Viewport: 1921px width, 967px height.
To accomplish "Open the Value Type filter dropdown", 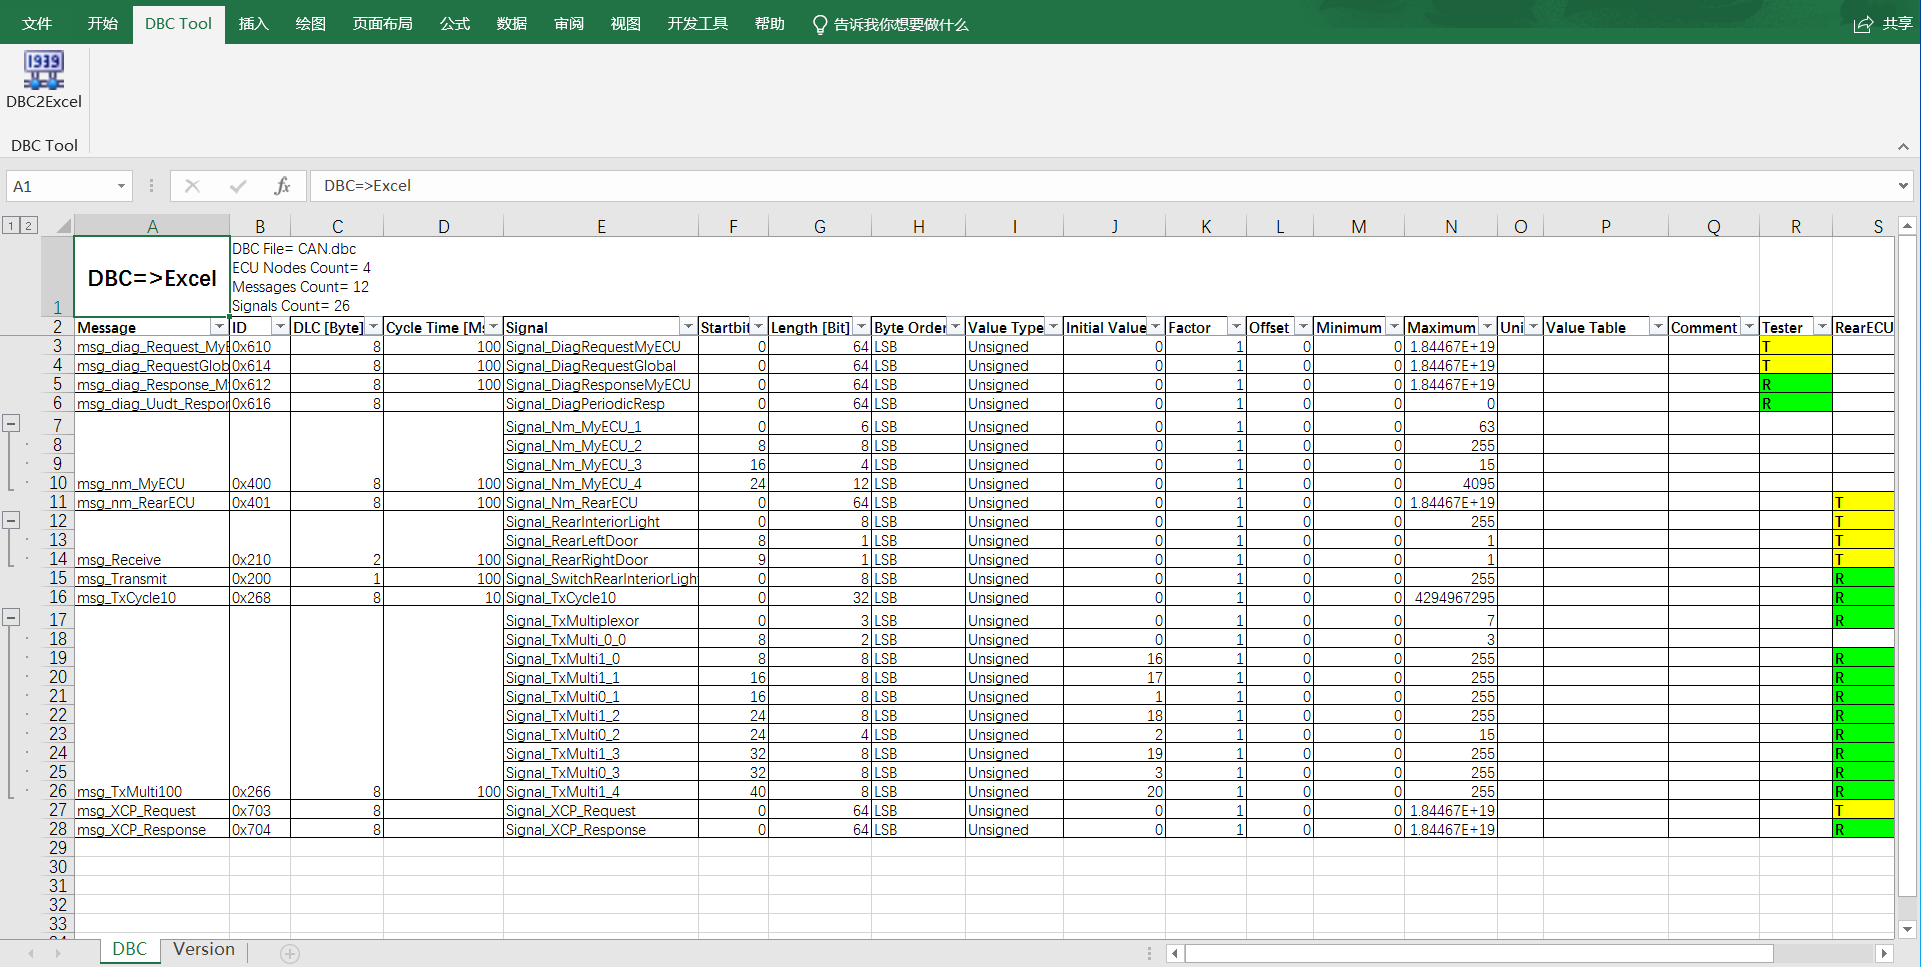I will point(1053,327).
